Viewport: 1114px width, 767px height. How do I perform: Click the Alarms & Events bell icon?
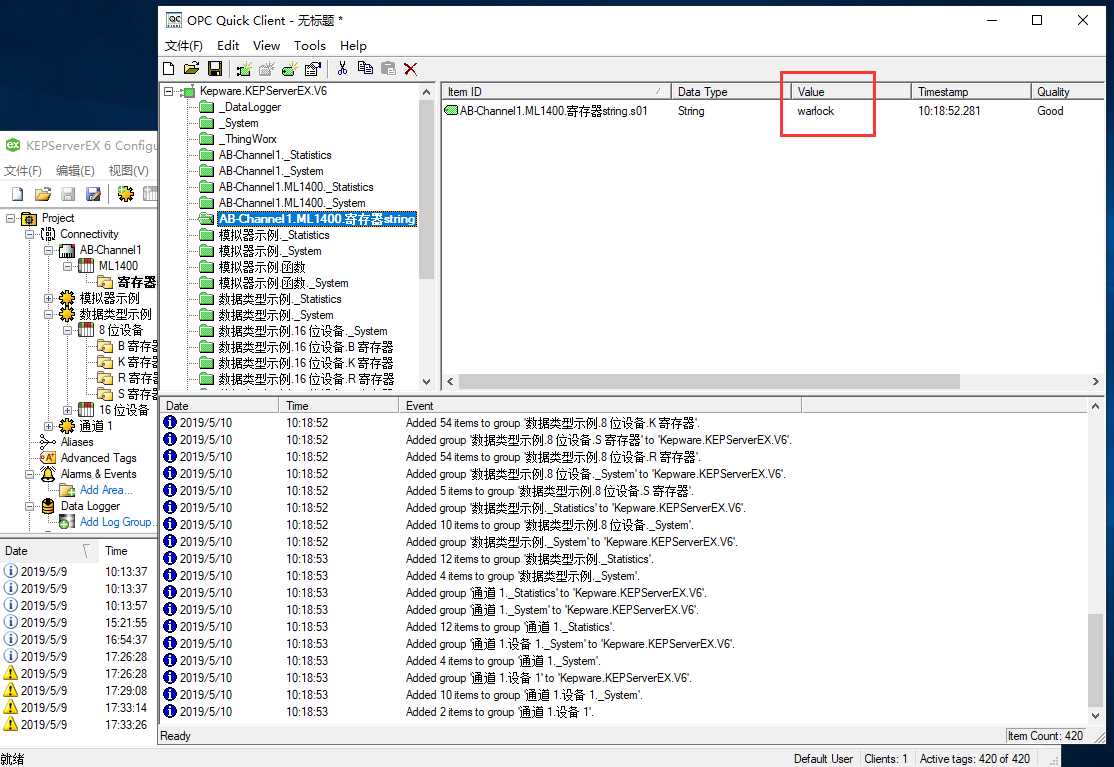48,474
